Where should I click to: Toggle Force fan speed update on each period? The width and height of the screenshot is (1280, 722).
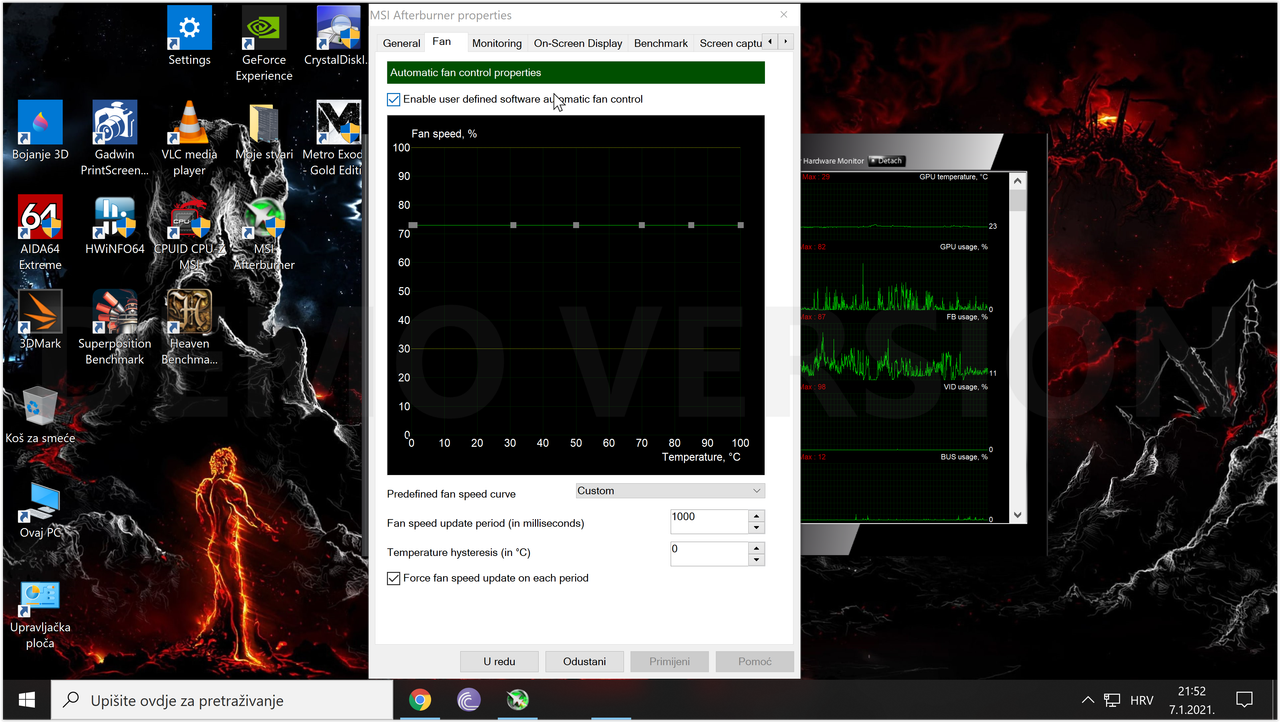tap(394, 578)
